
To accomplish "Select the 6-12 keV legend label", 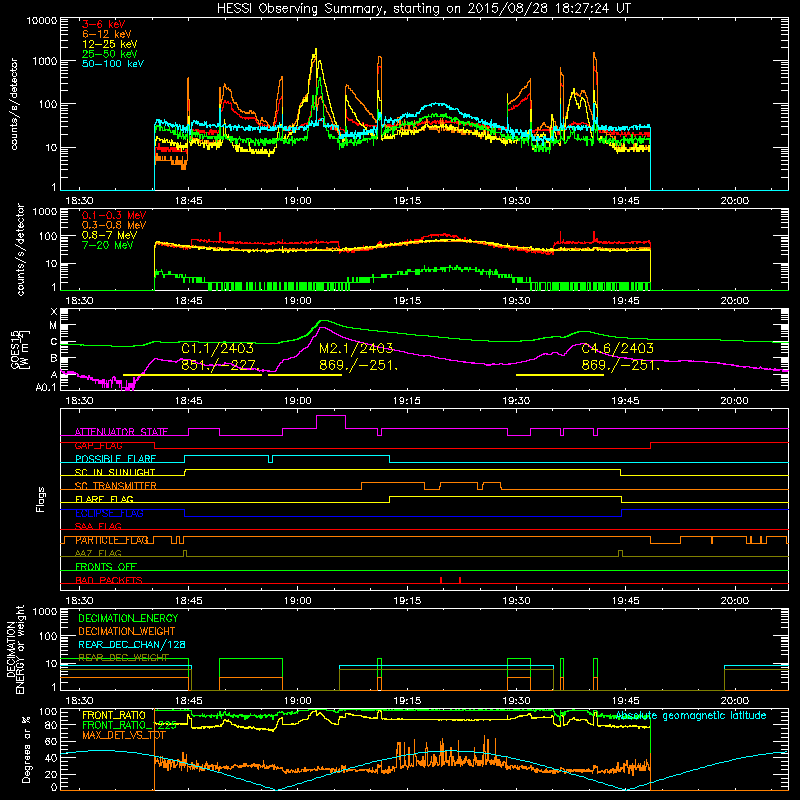I will (107, 34).
